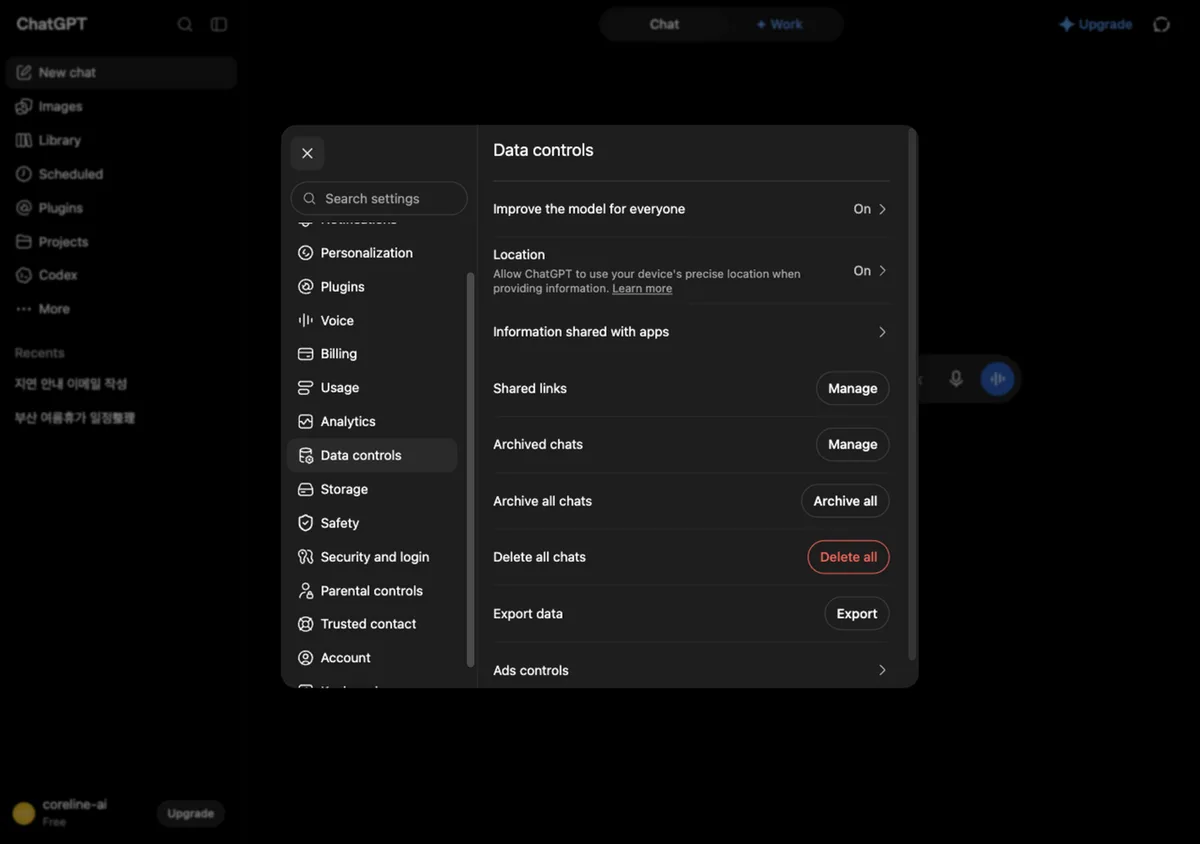
Task: Click the temporary chat icon top right
Action: coord(1162,24)
